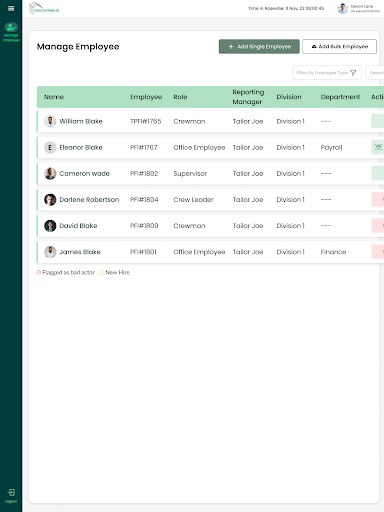Screen dimensions: 384x512
Task: Click William Blake's avatar photo
Action: [50, 121]
